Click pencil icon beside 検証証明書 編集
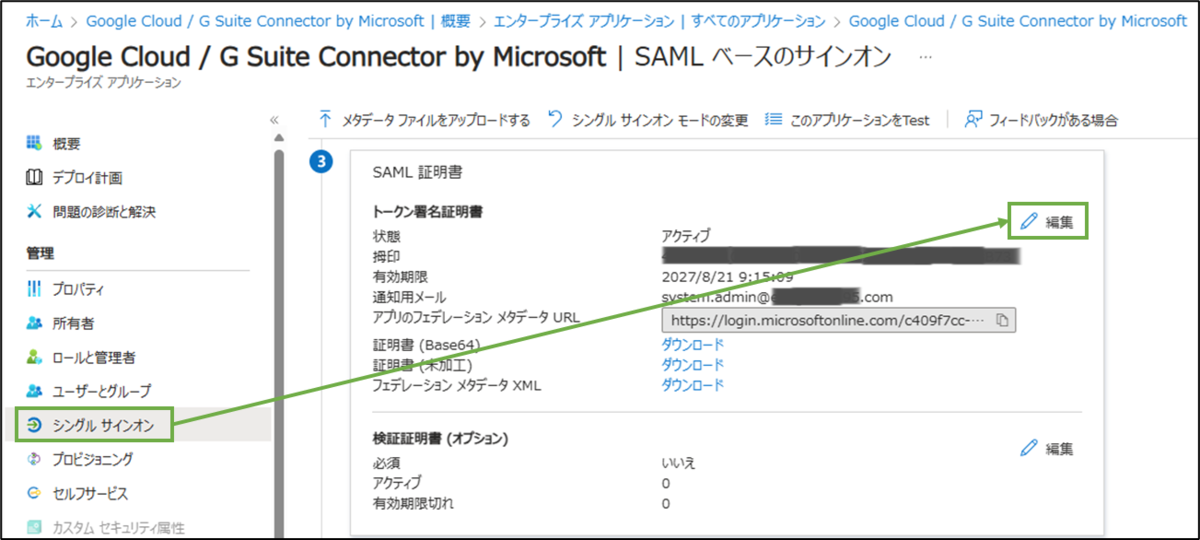The width and height of the screenshot is (1200, 540). 1029,448
